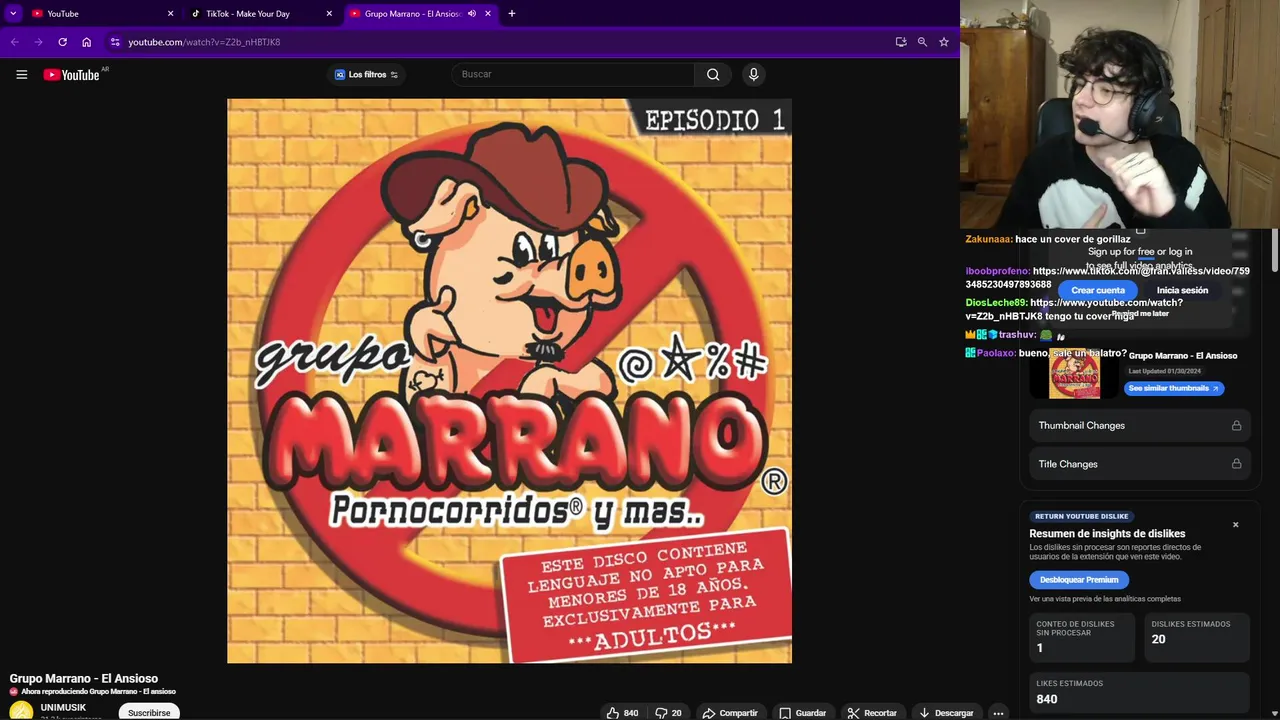Click username trashuv in chat
Screen dimensions: 1280x720
[x=1017, y=335]
